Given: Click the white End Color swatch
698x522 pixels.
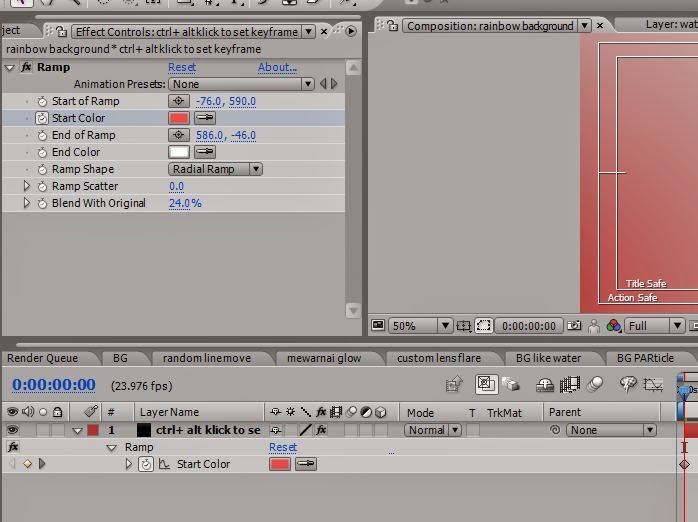Looking at the screenshot, I should (178, 152).
